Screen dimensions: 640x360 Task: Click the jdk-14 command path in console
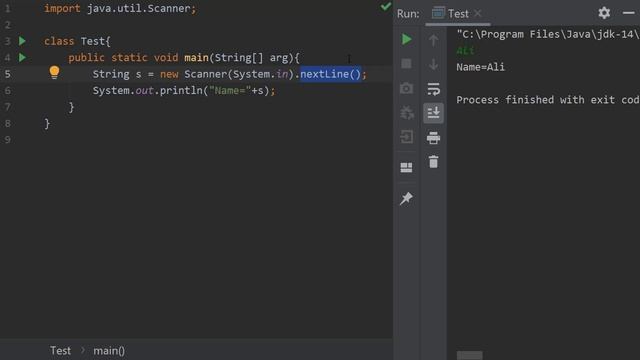coord(548,34)
